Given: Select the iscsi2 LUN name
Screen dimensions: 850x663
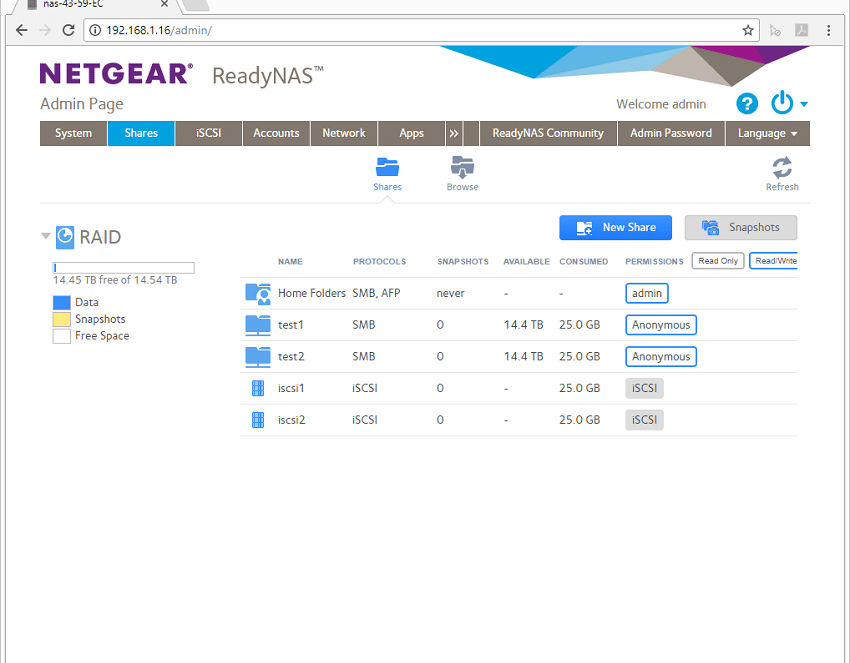Looking at the screenshot, I should coord(292,420).
